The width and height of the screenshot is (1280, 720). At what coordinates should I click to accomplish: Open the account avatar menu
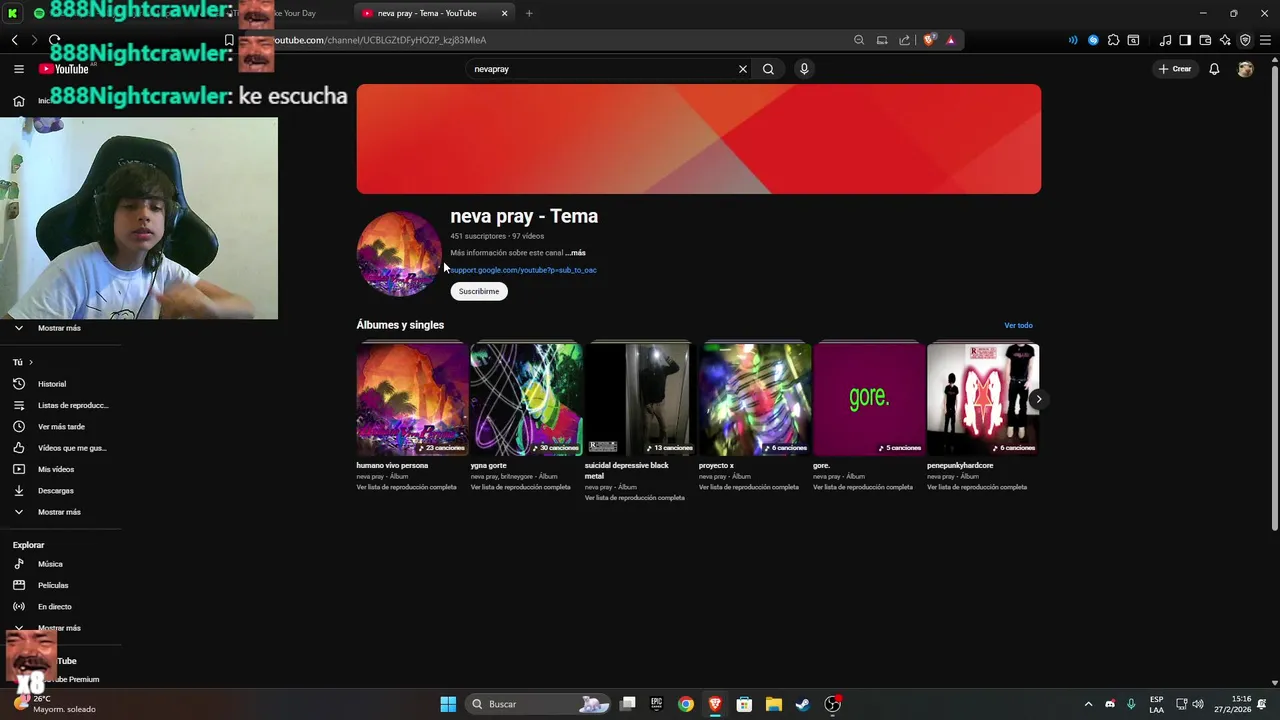tap(1245, 69)
